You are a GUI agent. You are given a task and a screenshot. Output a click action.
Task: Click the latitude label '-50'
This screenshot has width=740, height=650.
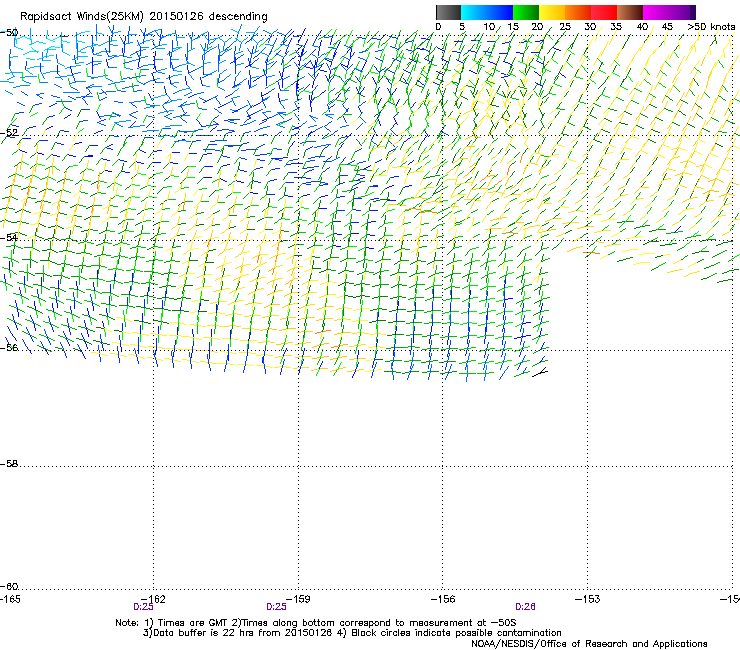pos(9,33)
